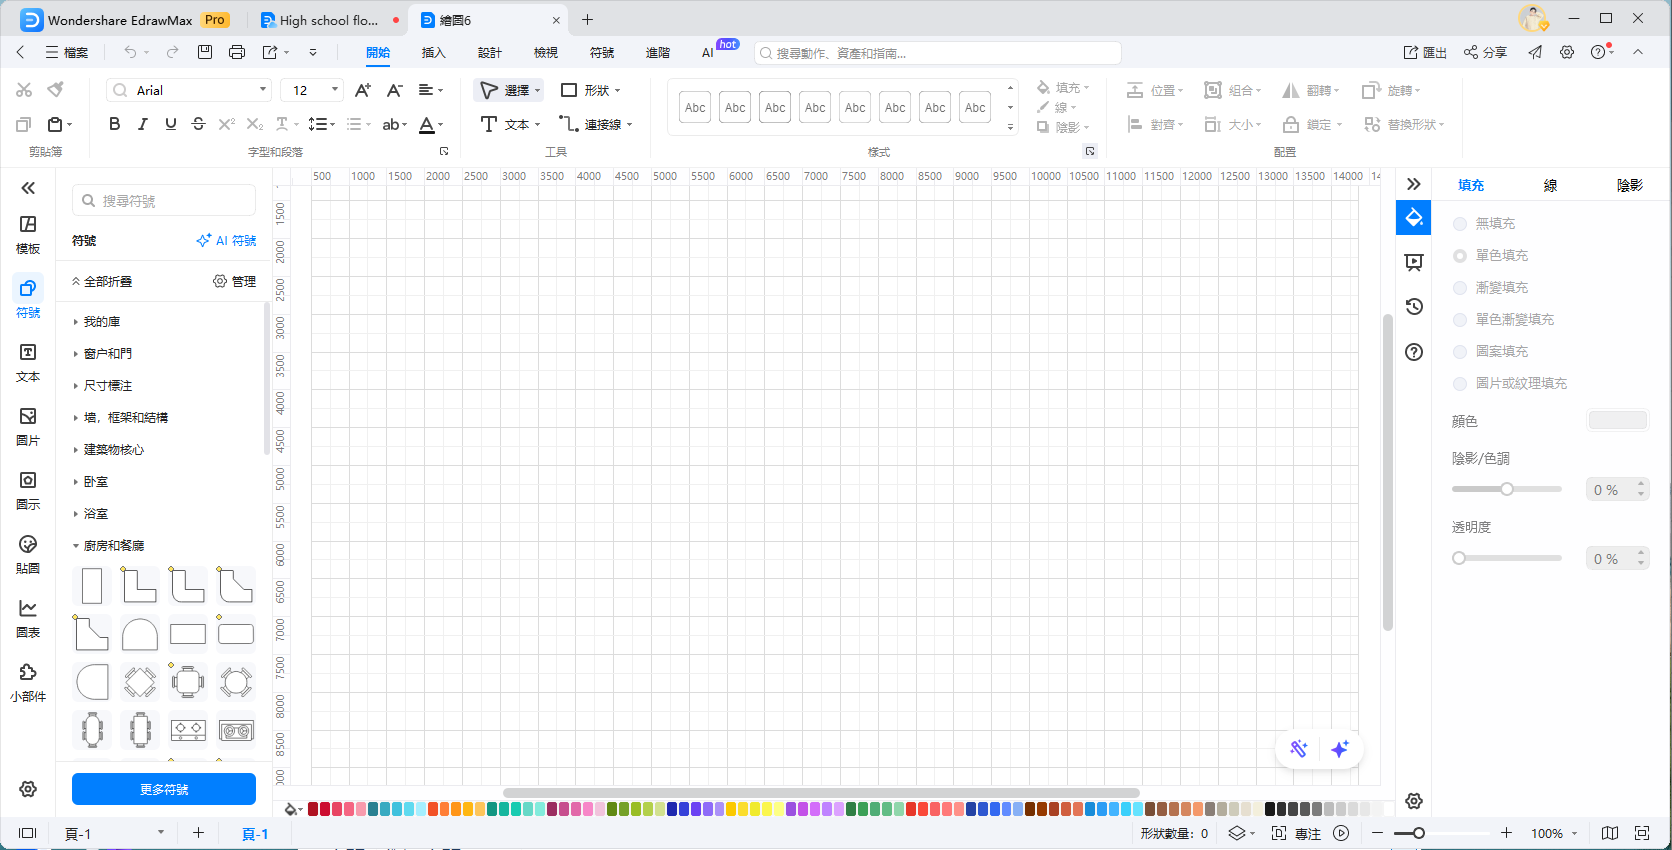
Task: Click the 文本 text tool
Action: (x=510, y=124)
